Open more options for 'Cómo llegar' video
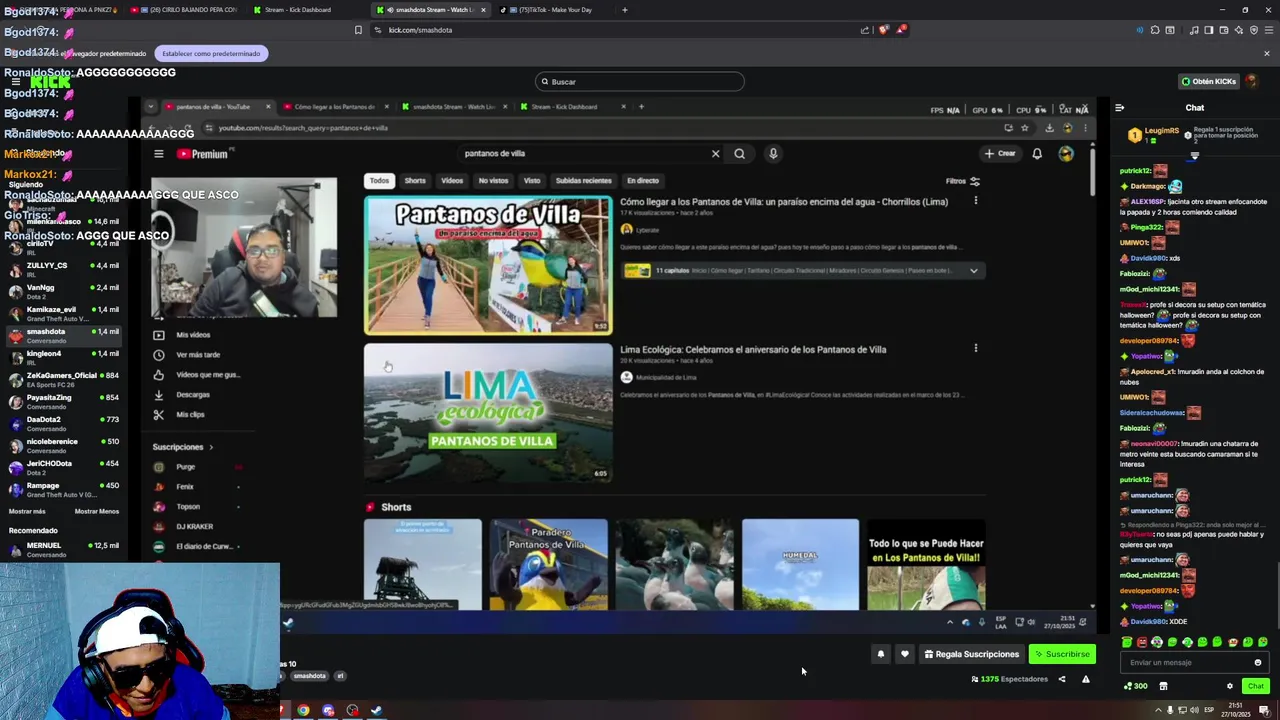This screenshot has width=1280, height=720. 976,201
